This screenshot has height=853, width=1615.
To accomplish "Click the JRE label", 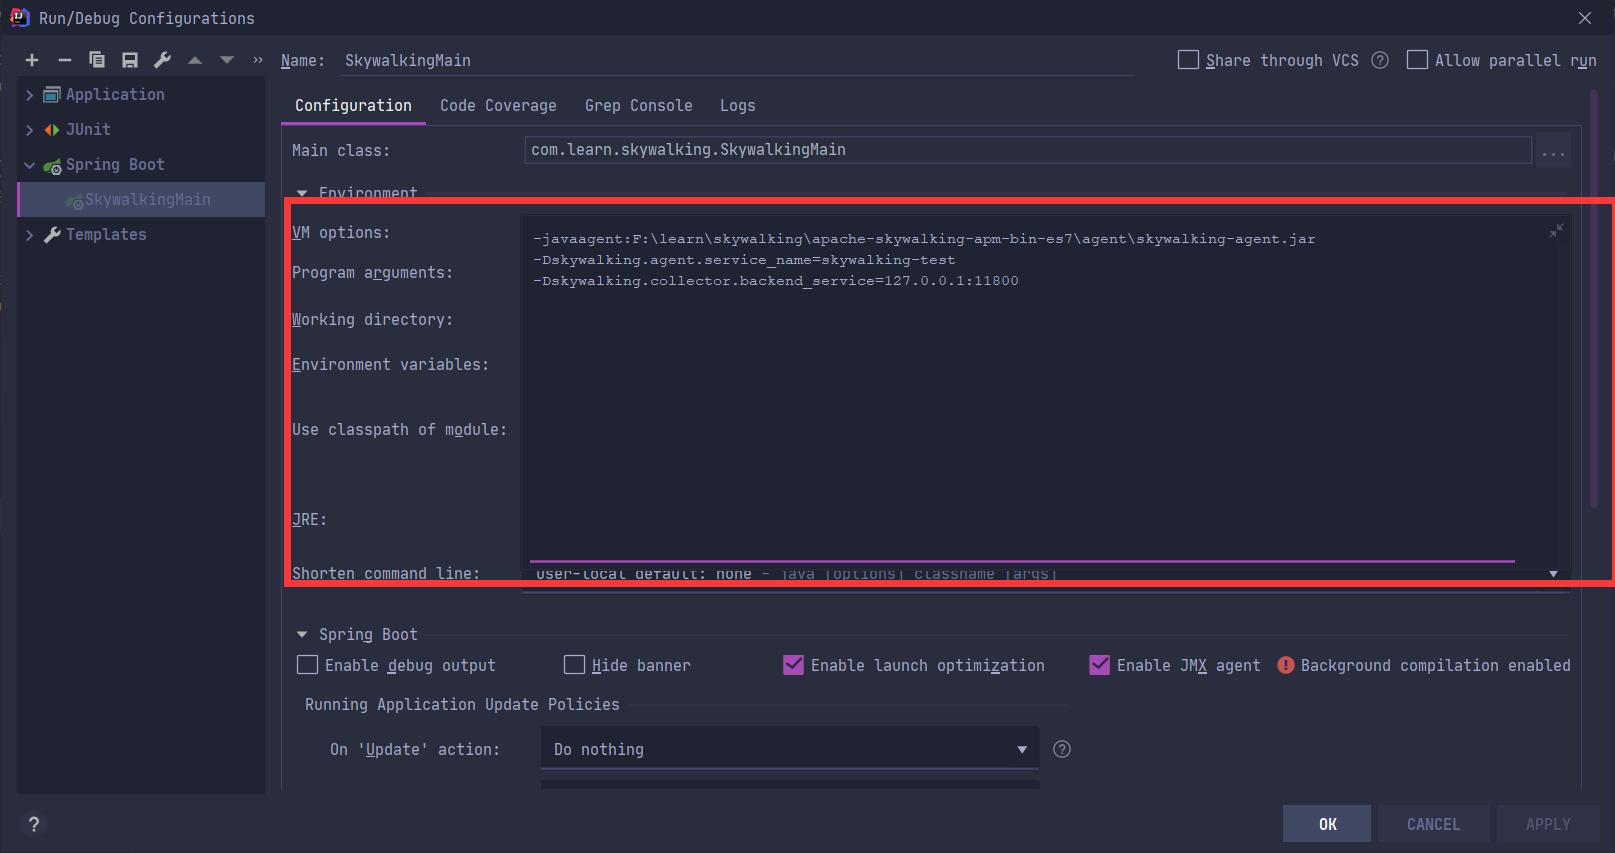I will 309,520.
